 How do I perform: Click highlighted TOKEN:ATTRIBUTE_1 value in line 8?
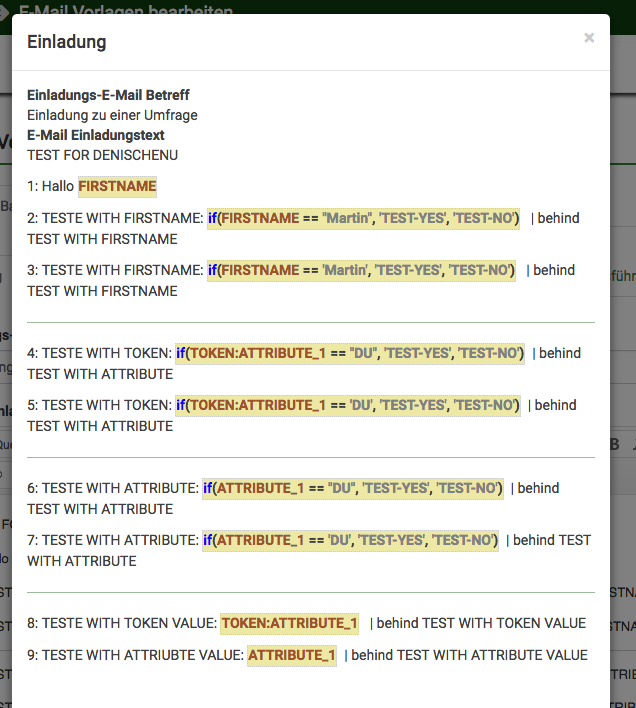click(290, 623)
